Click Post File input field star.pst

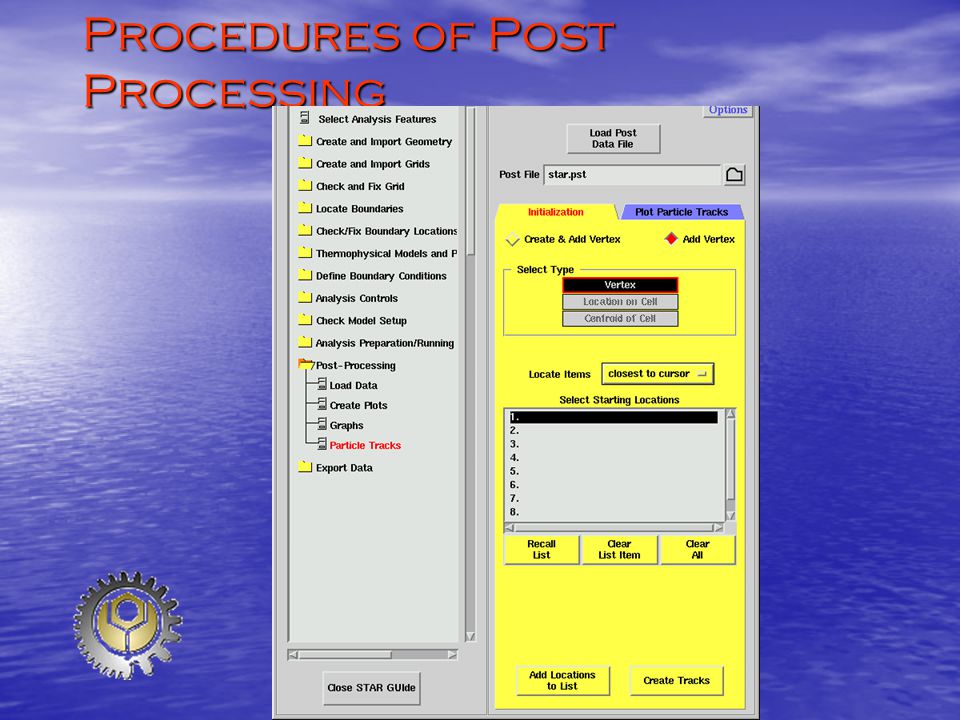click(x=632, y=174)
